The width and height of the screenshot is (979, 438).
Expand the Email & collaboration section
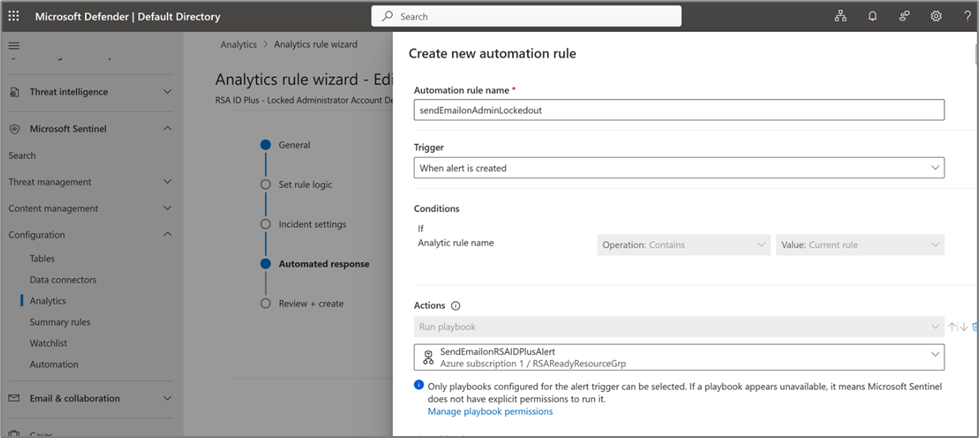point(167,398)
